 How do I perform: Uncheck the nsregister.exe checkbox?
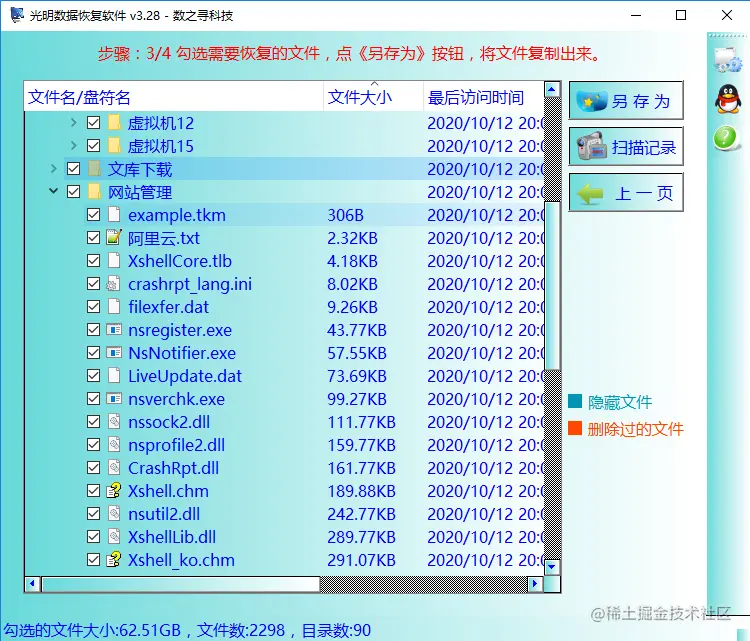[94, 329]
